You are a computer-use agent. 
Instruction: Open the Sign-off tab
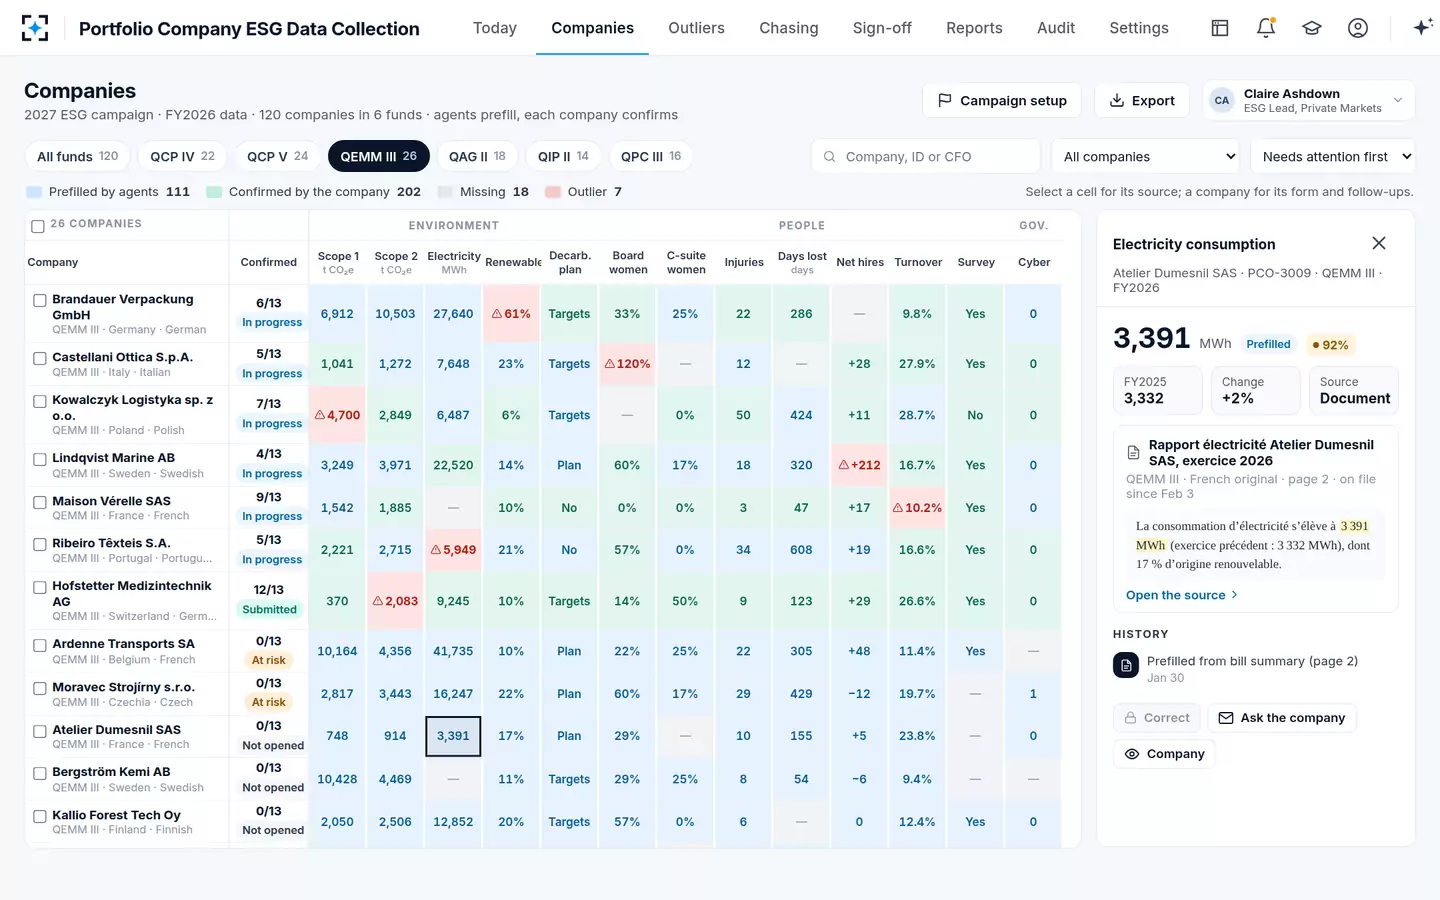[x=882, y=28]
